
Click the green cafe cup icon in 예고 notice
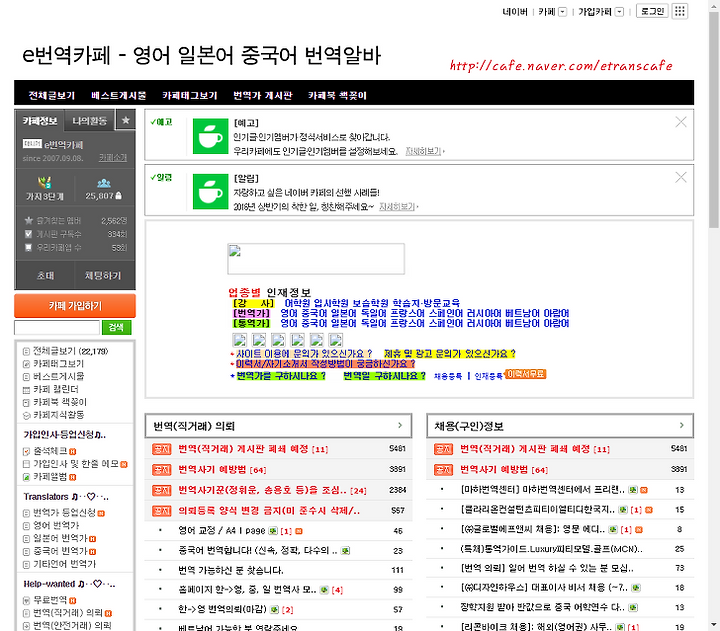coord(210,136)
